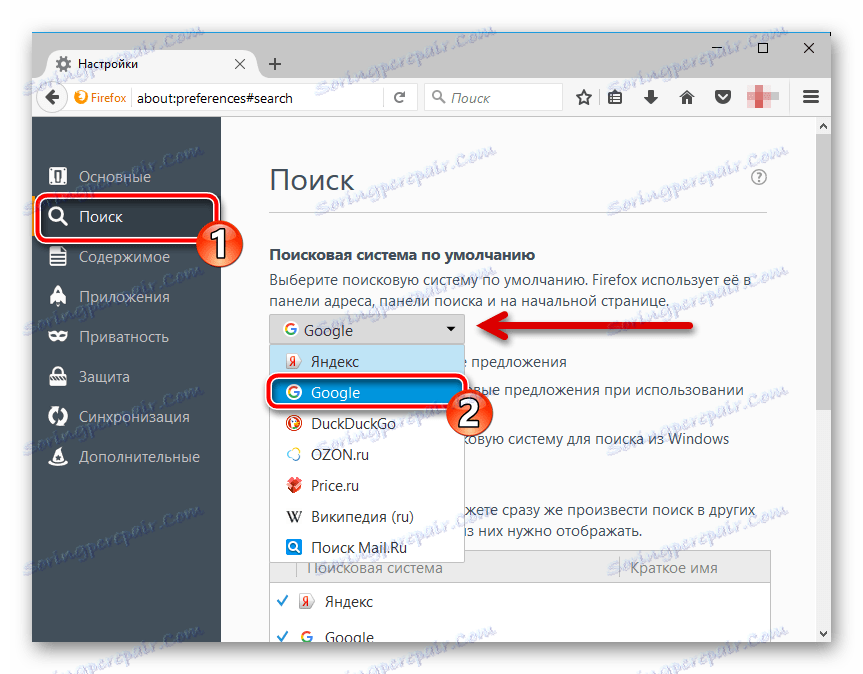Select Поиск Mail.Ru from the dropdown list

point(367,547)
